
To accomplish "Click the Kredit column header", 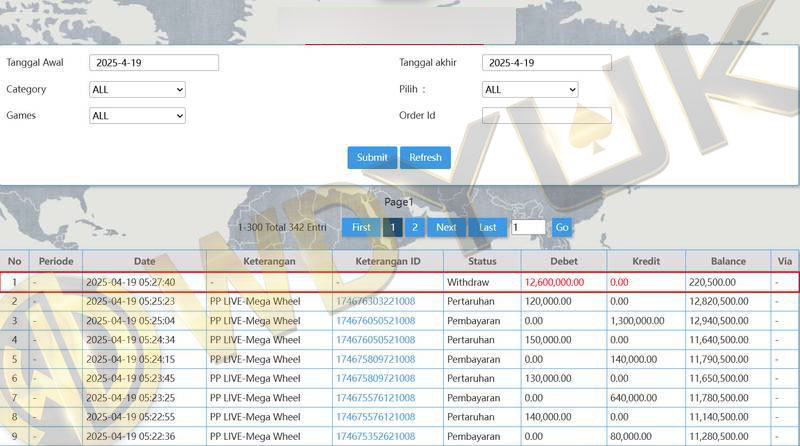I will [x=646, y=261].
